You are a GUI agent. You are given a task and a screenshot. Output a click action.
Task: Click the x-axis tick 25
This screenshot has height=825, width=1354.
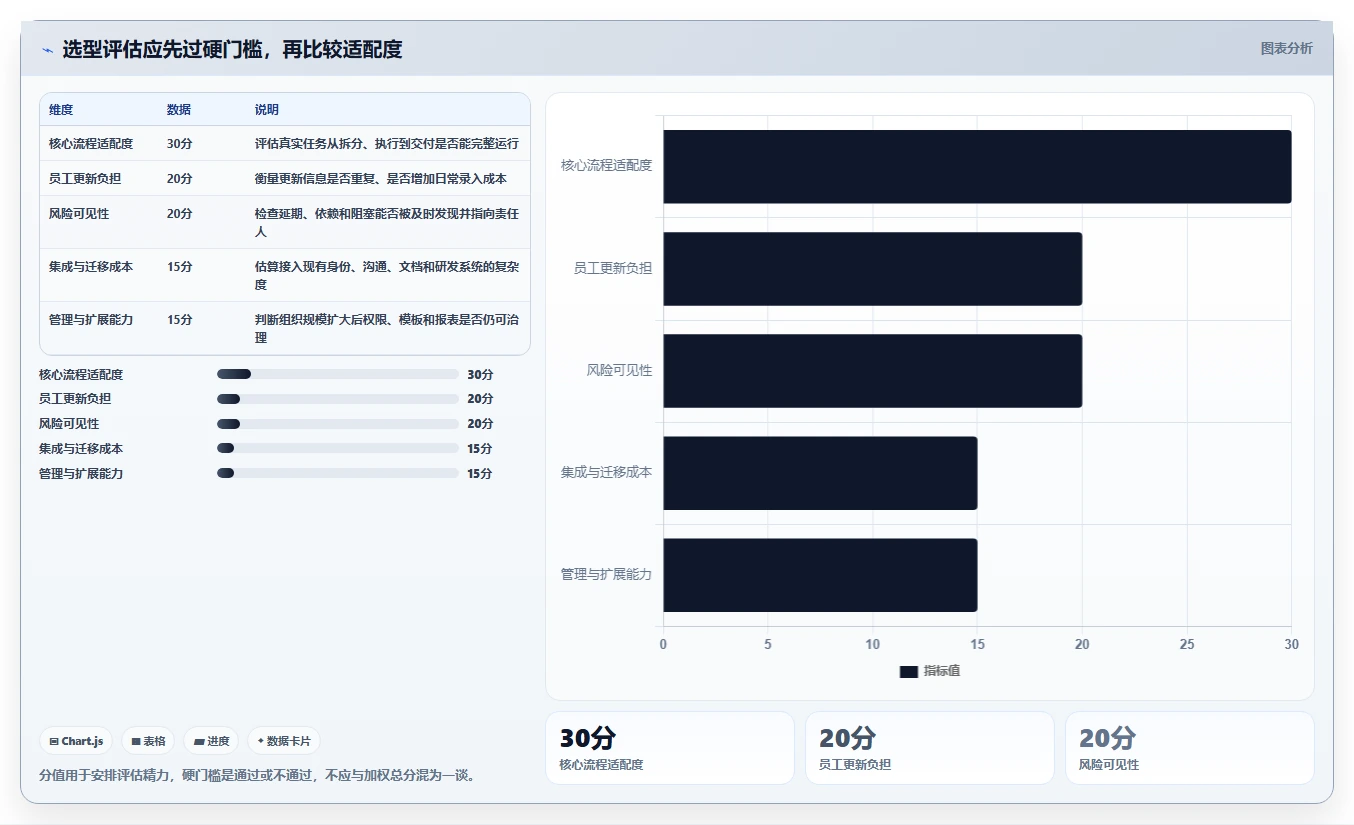click(1187, 644)
